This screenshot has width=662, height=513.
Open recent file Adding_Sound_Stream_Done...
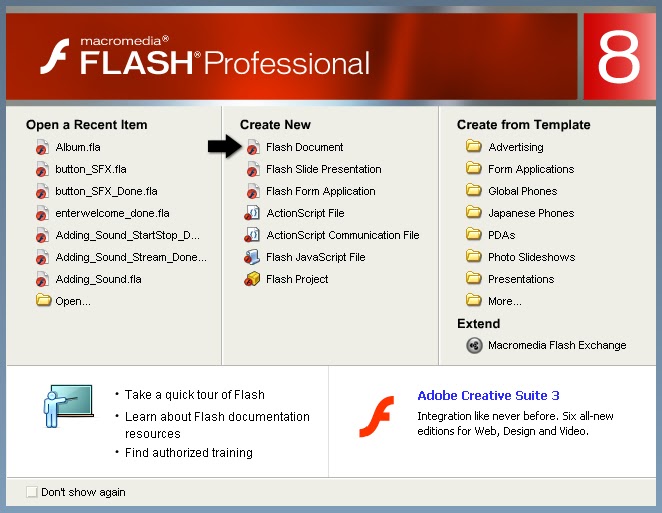pos(131,257)
